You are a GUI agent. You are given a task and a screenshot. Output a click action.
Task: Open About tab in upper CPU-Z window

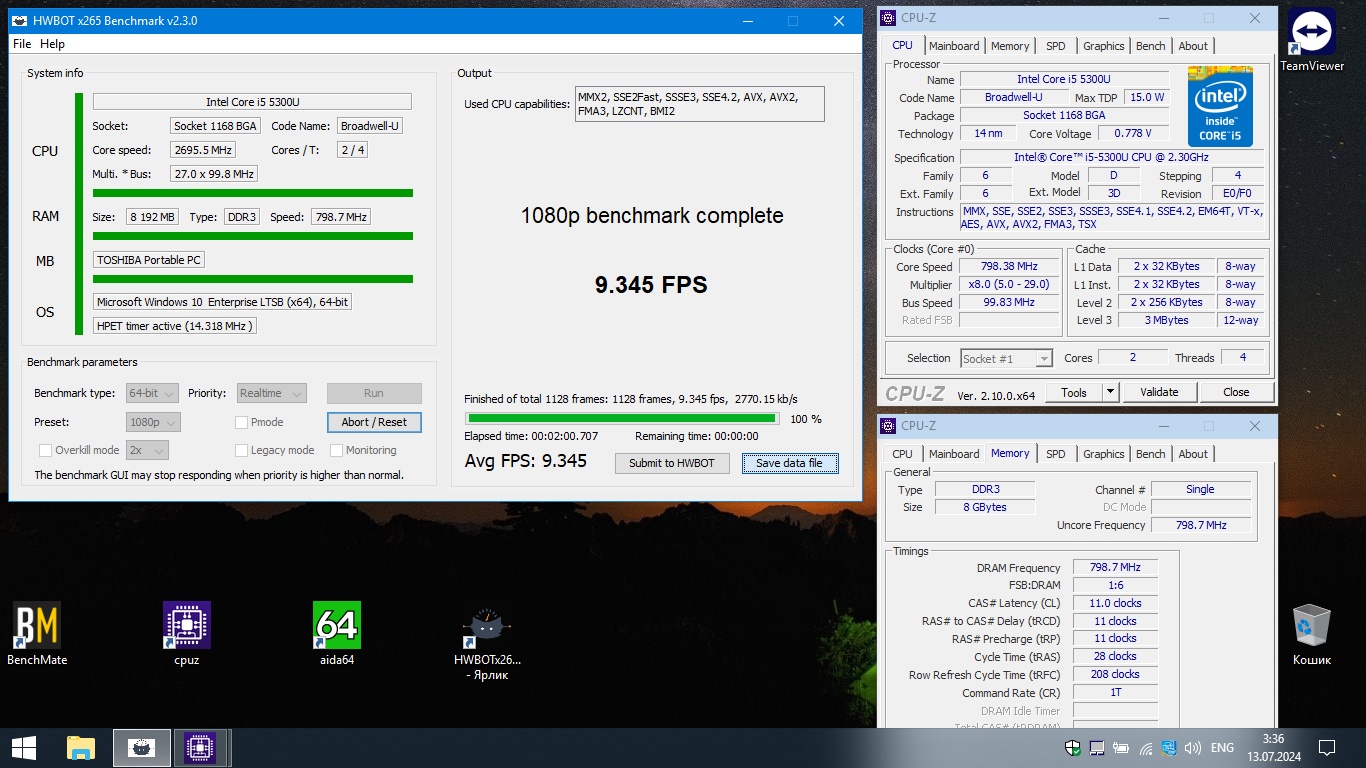tap(1193, 46)
